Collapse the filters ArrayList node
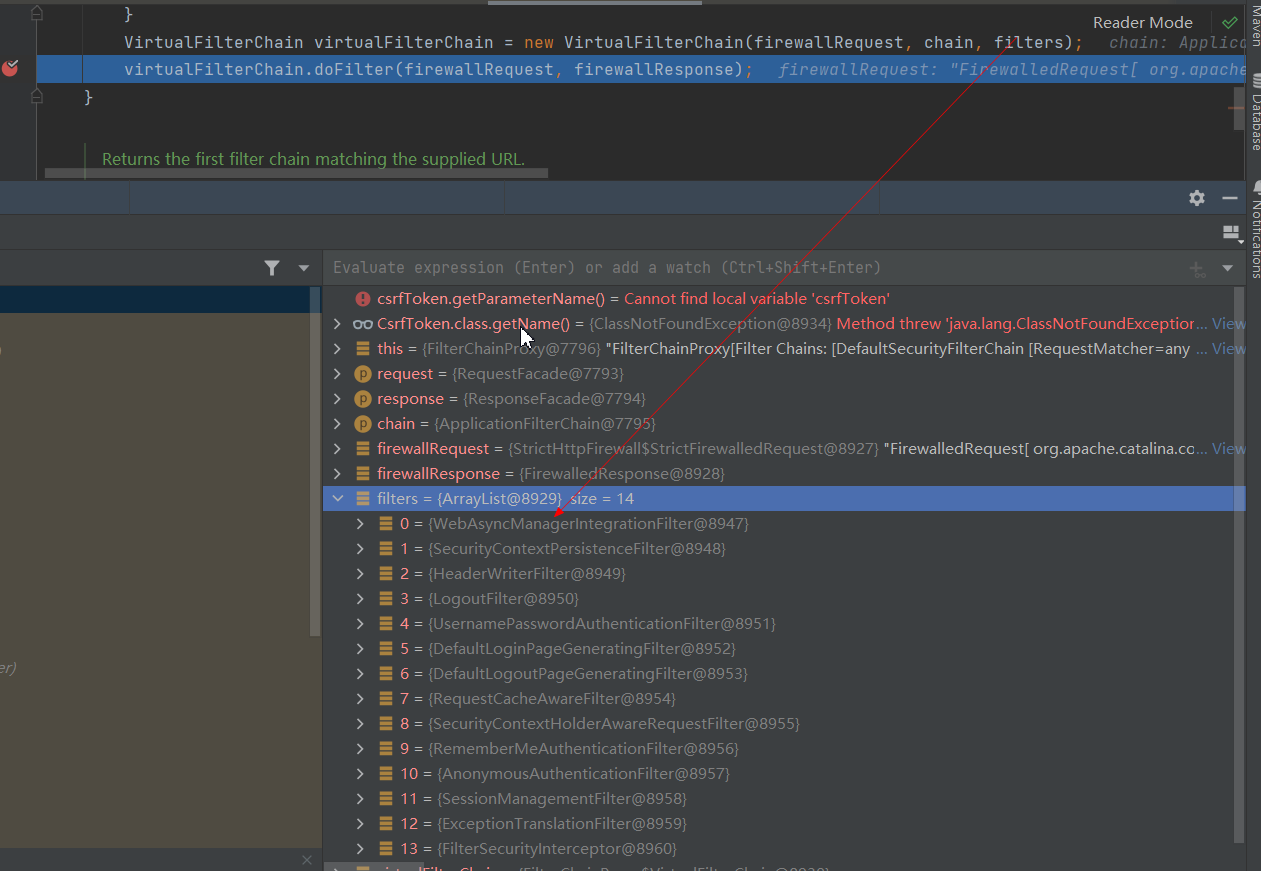 (337, 498)
